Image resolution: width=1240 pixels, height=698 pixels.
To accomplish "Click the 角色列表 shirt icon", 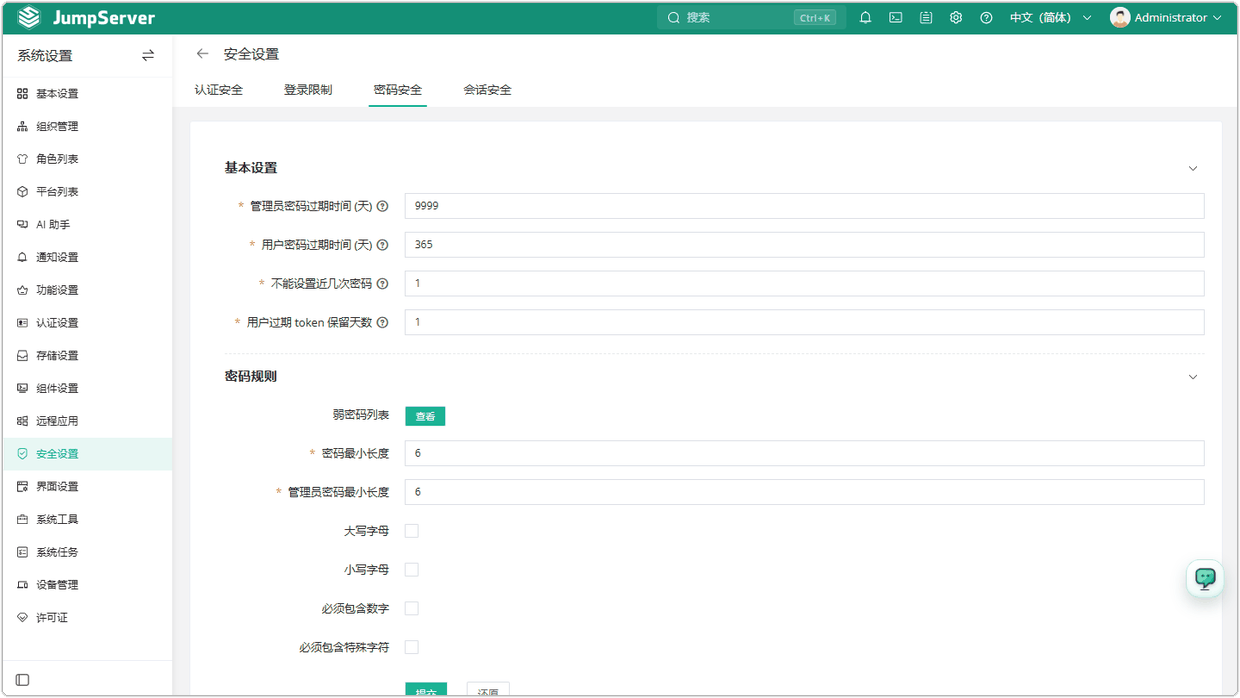I will tap(22, 159).
